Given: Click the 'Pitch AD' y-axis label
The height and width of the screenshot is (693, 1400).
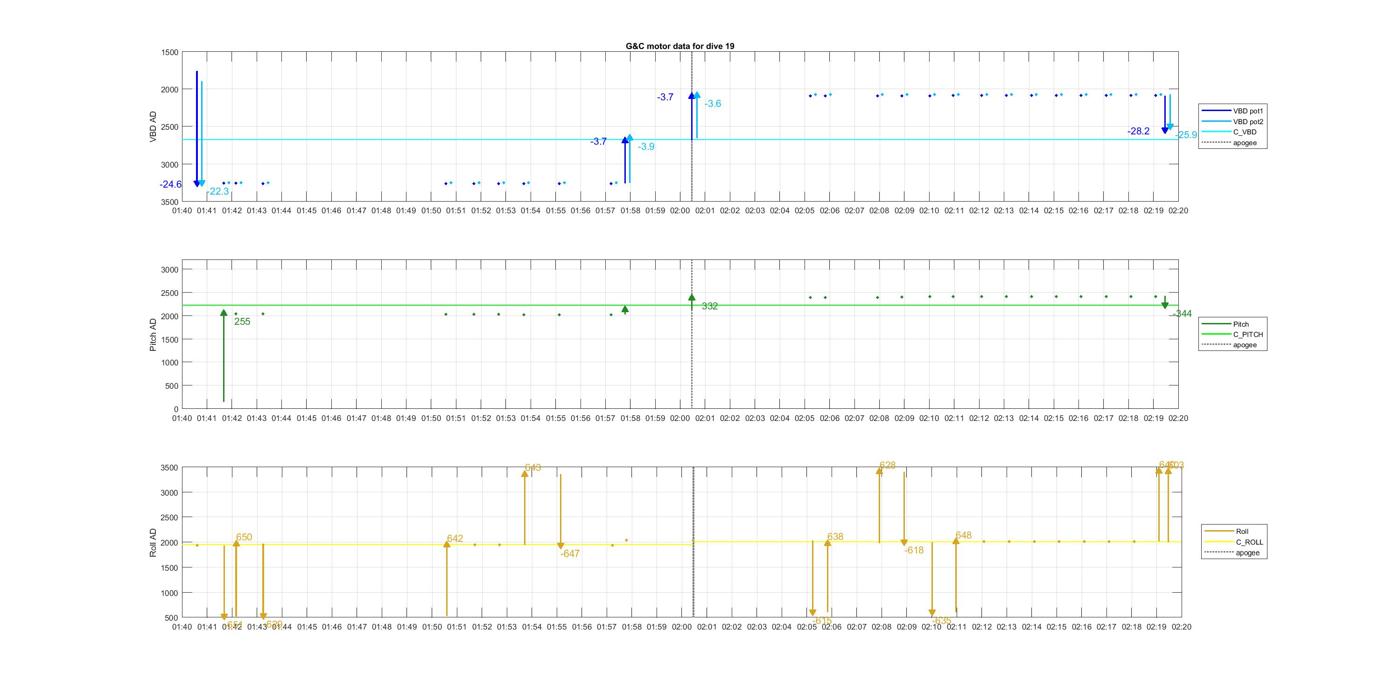Looking at the screenshot, I should pos(154,335).
